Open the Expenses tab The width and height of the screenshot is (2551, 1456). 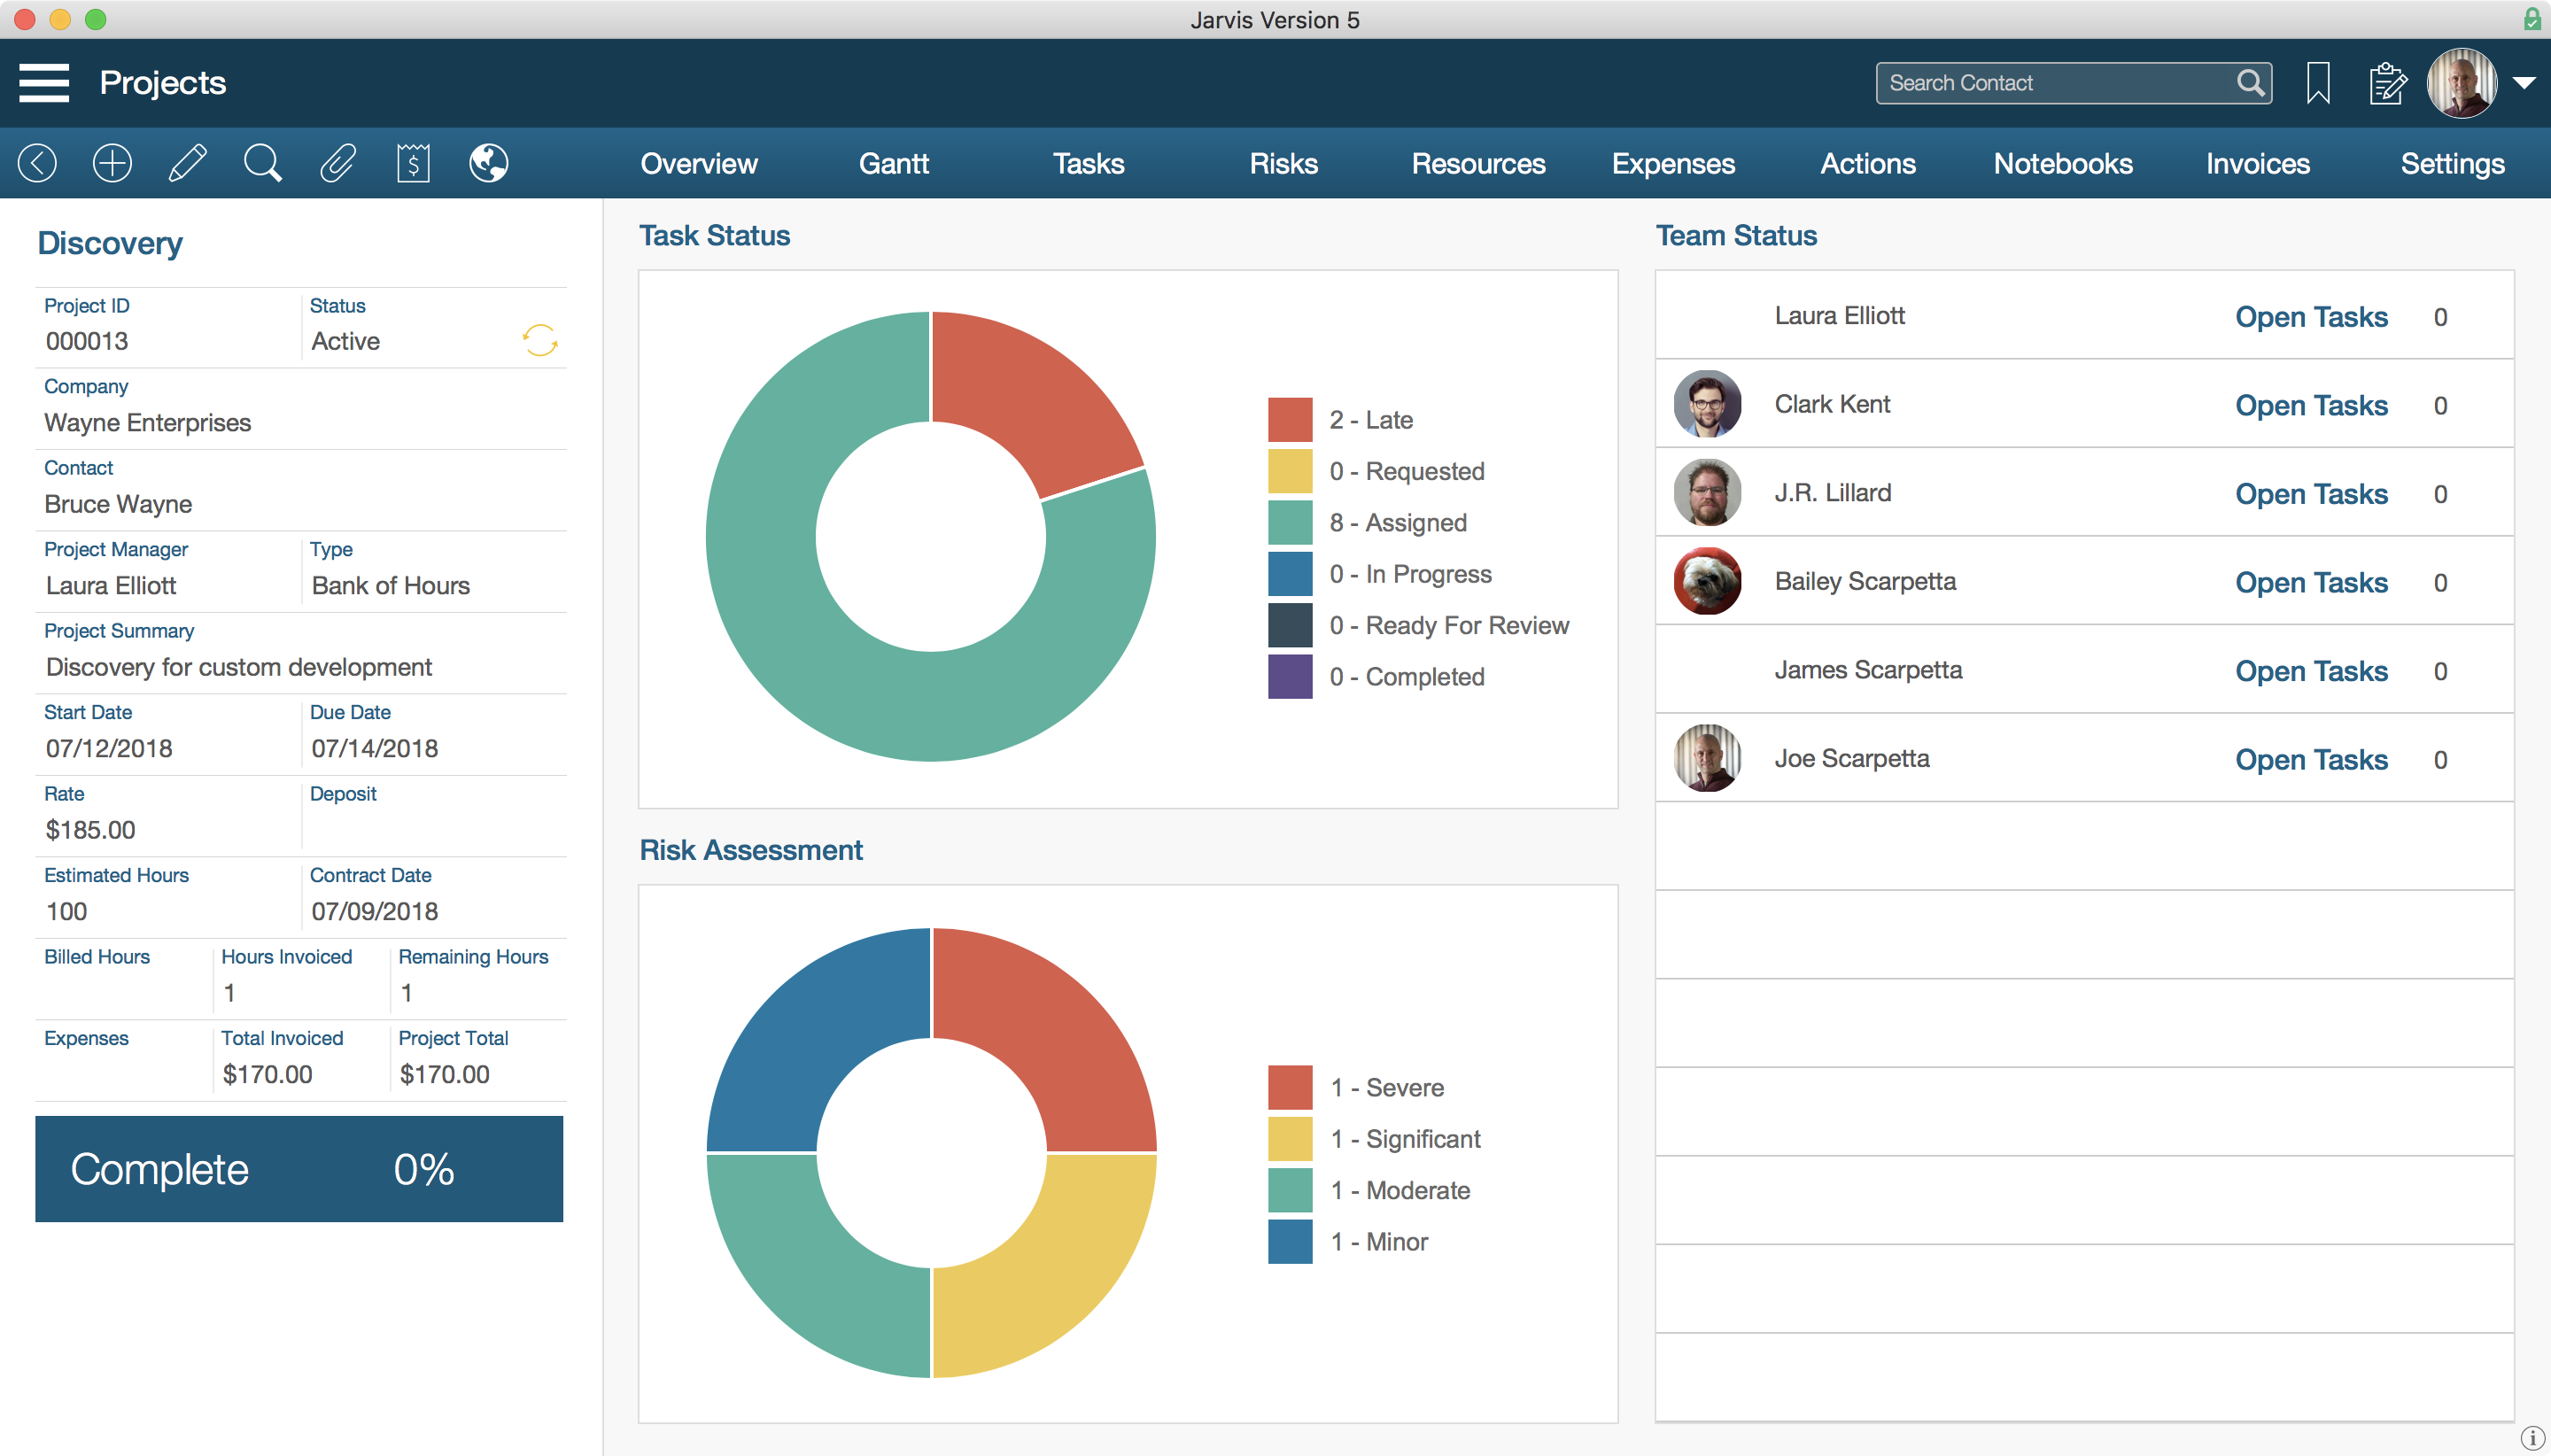[x=1673, y=163]
